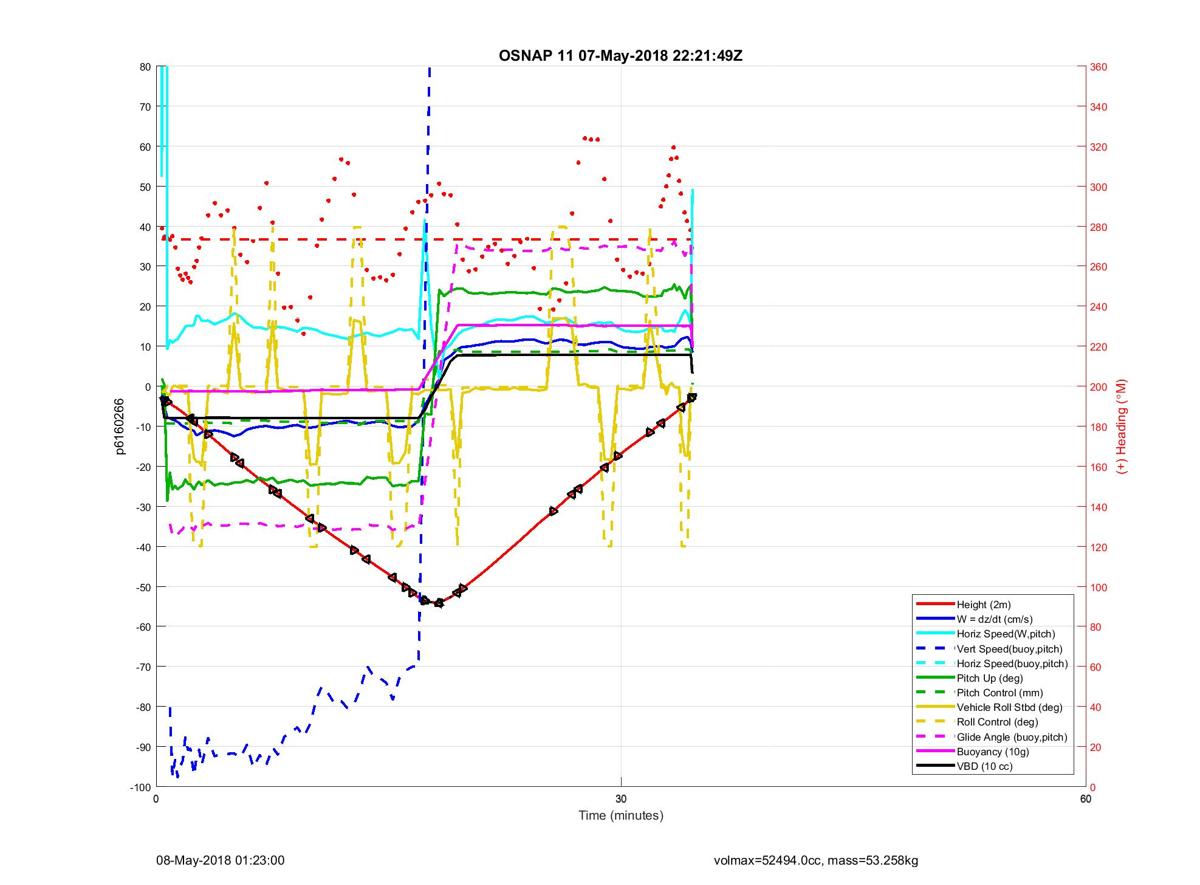The height and width of the screenshot is (885, 1200).
Task: Select the "220" heading axis tick label
Action: click(1100, 347)
